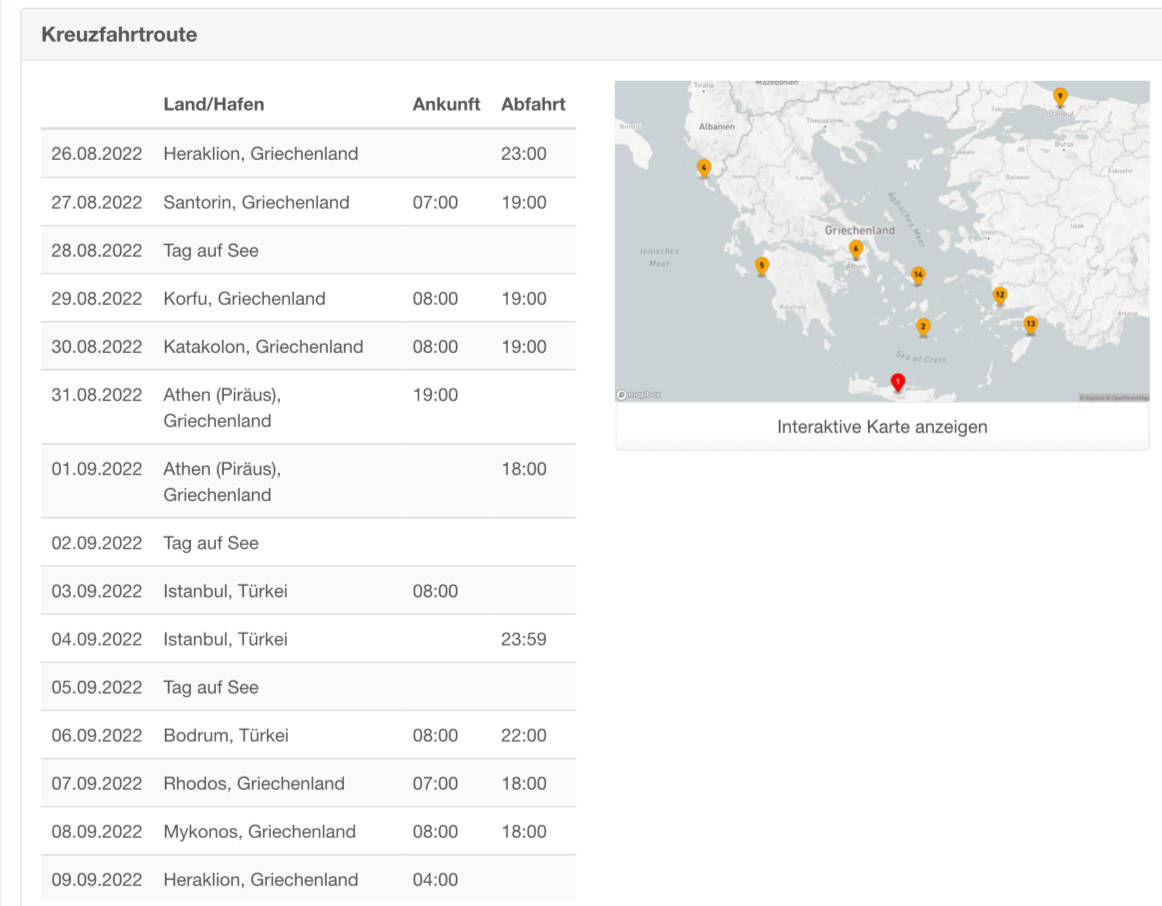Screen dimensions: 1162x906
Task: Click map marker 13 on Rhodos
Action: (x=1030, y=324)
